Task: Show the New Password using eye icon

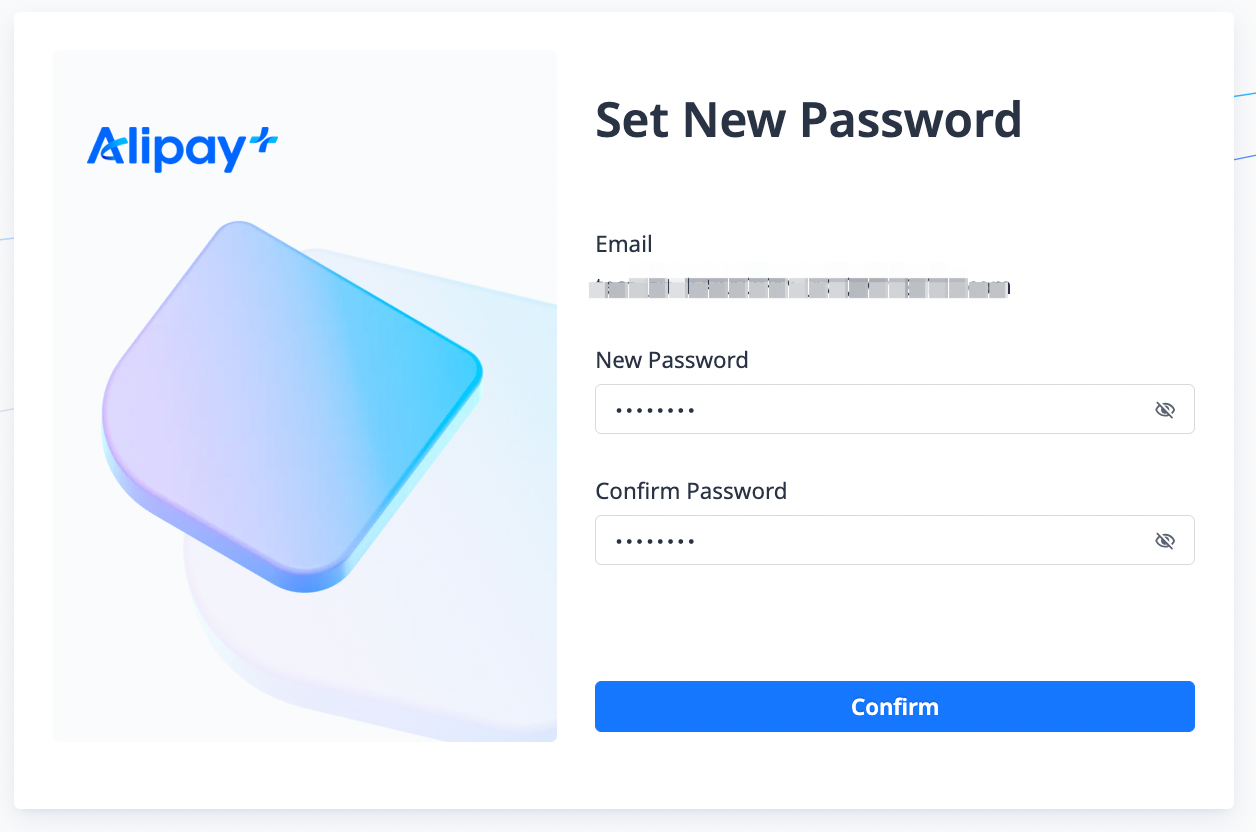Action: [1164, 410]
